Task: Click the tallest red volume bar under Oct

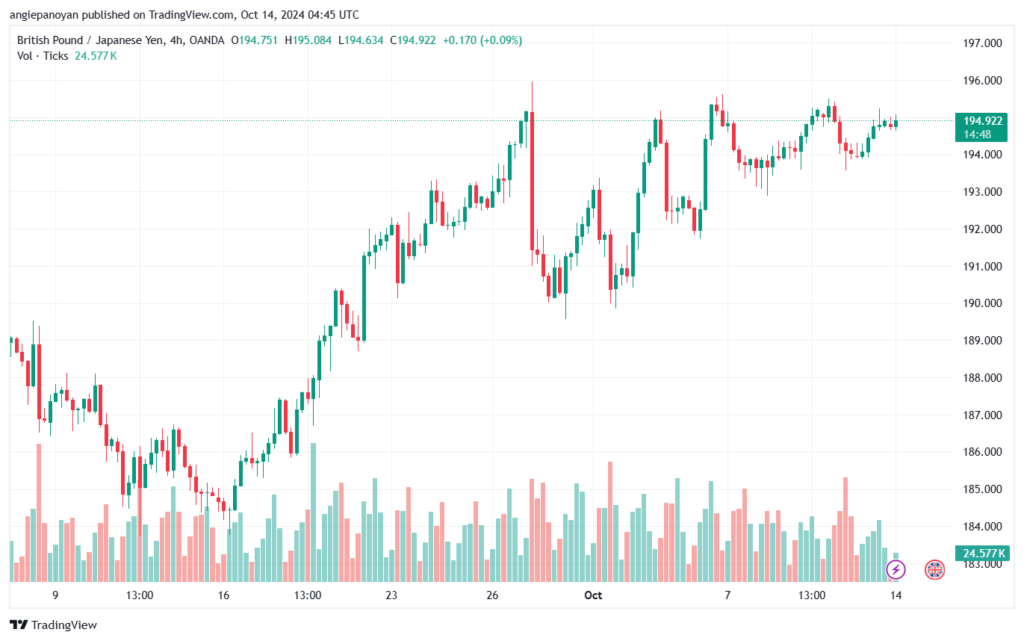Action: [610, 522]
